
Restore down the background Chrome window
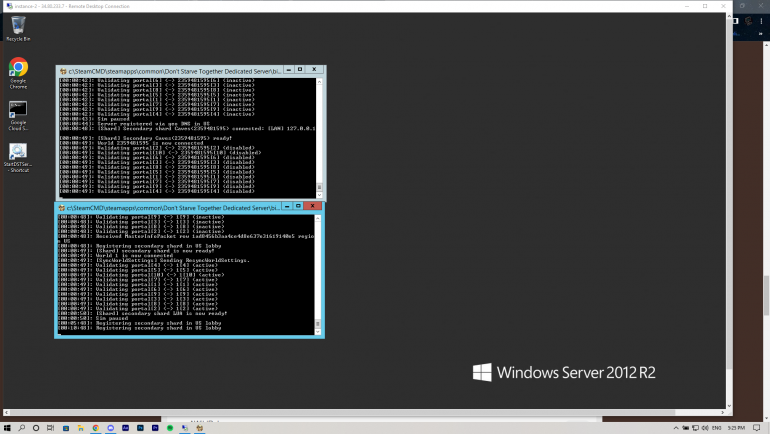click(x=742, y=6)
